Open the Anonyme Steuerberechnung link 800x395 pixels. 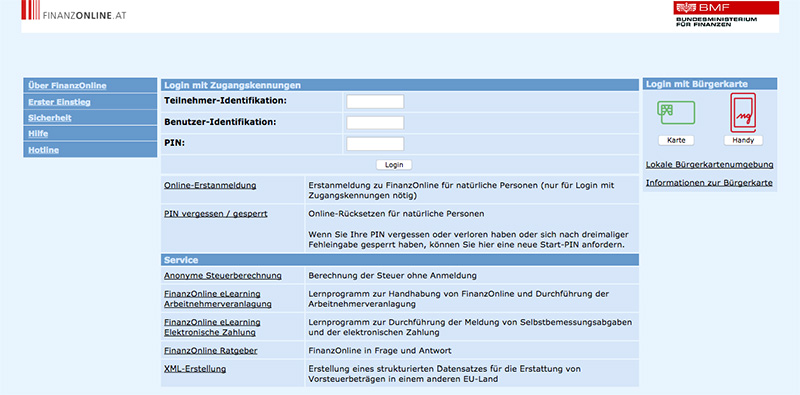click(x=223, y=276)
